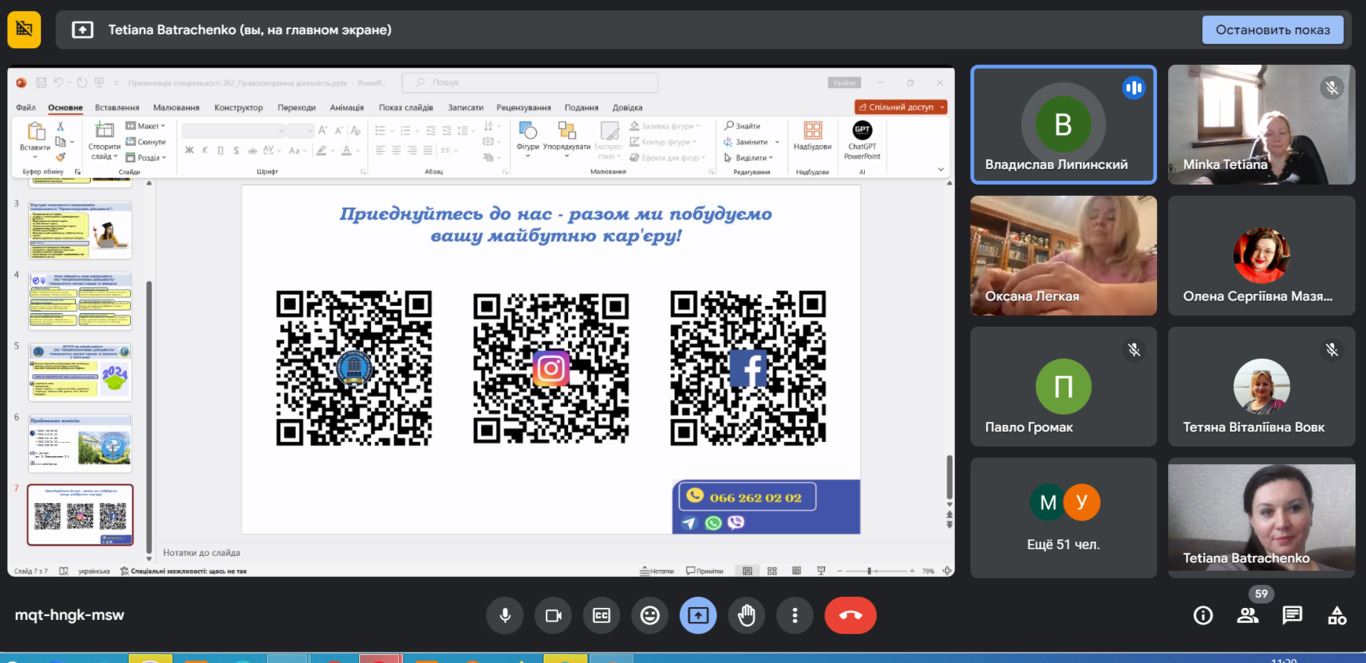1366x663 pixels.
Task: Leave the call with the red hang-up button
Action: tap(851, 616)
